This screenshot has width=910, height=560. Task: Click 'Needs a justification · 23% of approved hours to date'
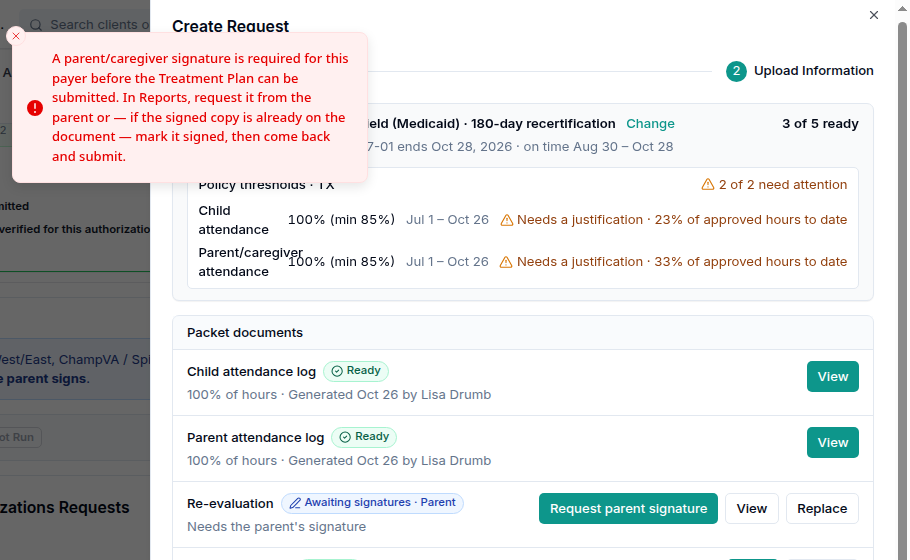682,220
